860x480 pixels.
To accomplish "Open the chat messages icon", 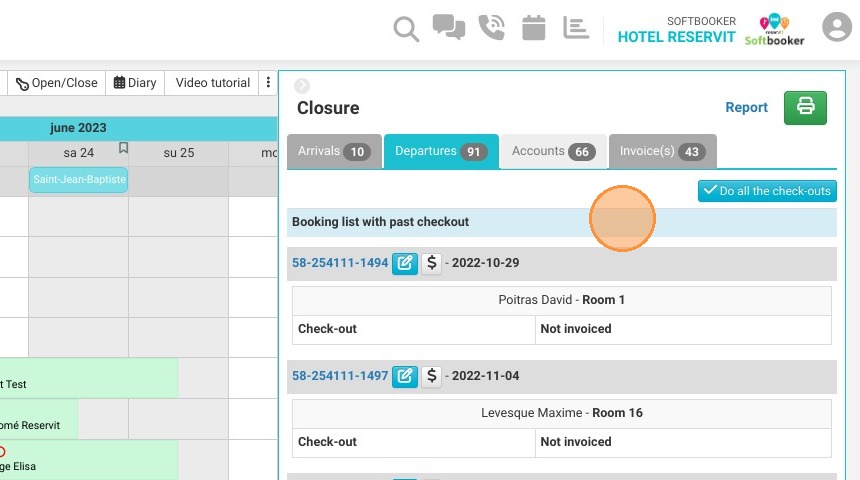I will click(x=449, y=27).
